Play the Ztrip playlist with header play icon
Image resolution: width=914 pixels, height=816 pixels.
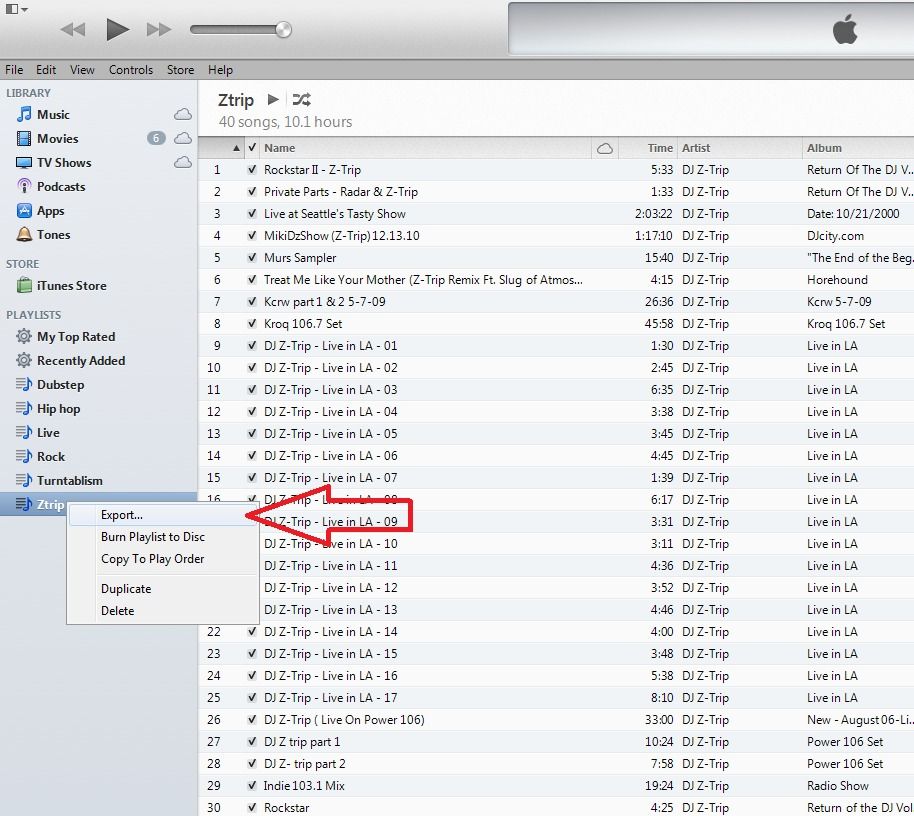273,100
